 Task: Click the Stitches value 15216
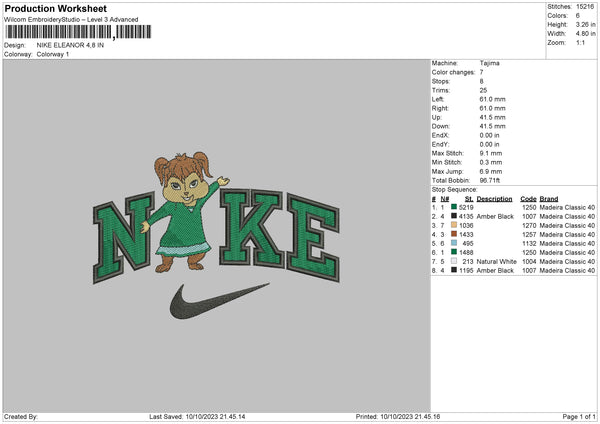(585, 7)
